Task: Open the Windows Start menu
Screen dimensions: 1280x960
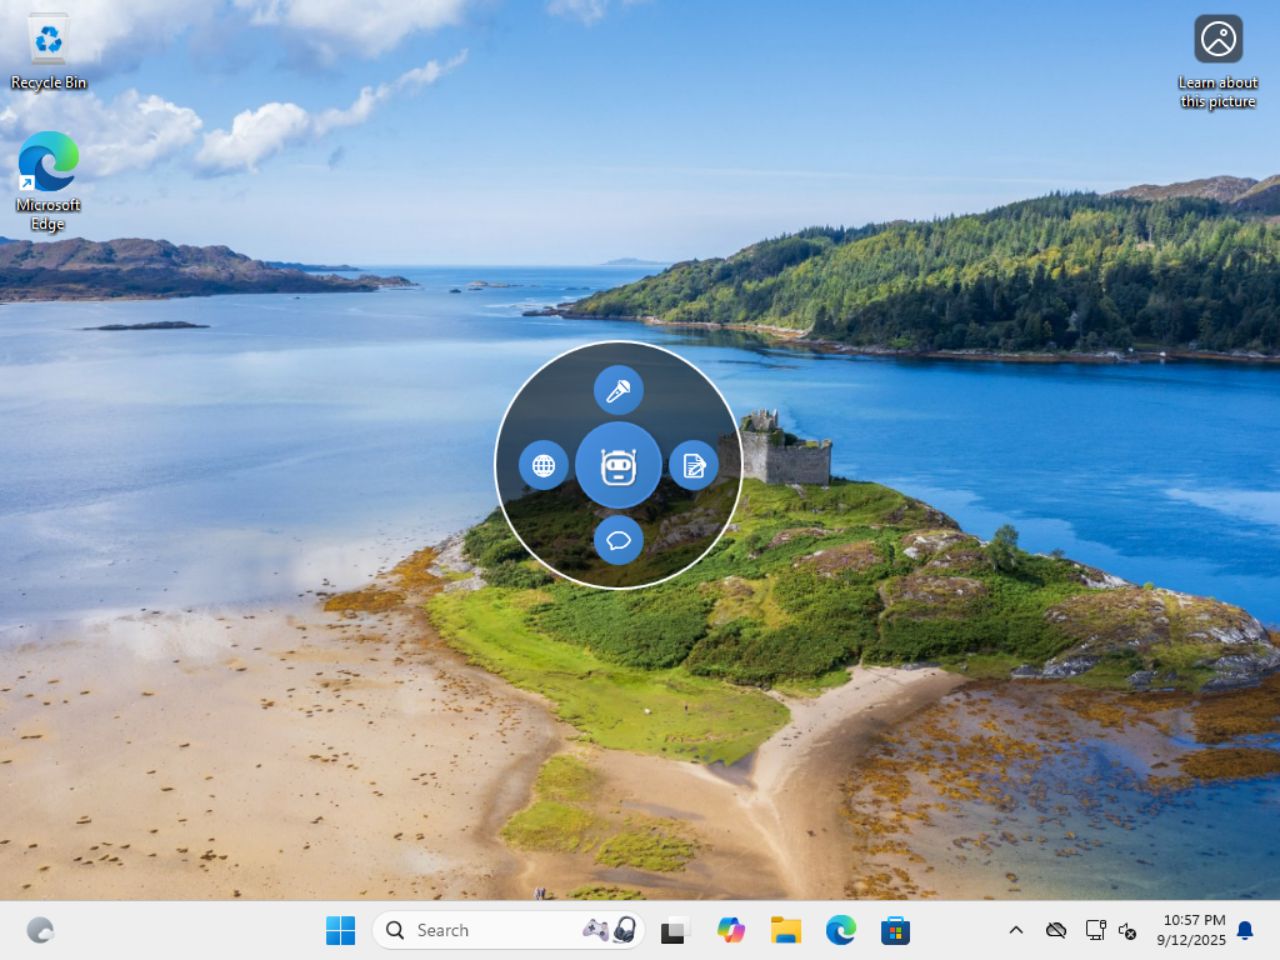Action: pos(340,930)
